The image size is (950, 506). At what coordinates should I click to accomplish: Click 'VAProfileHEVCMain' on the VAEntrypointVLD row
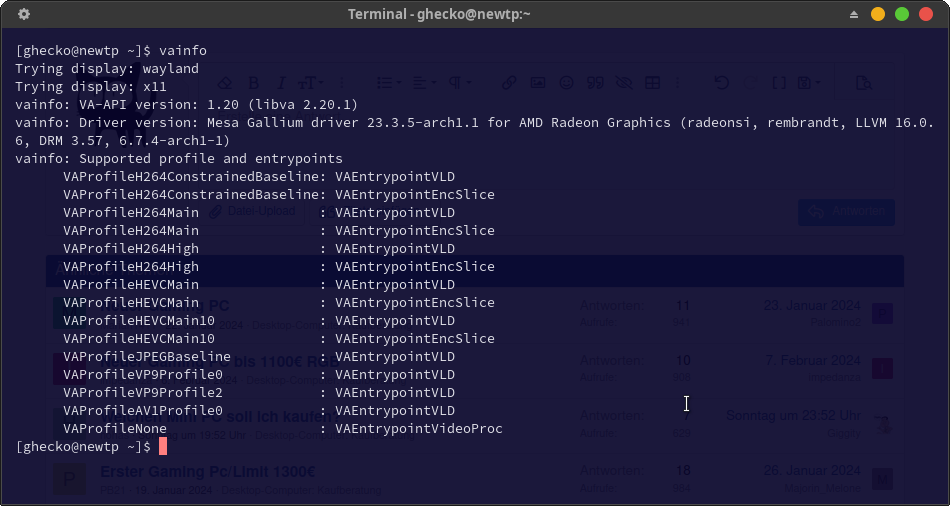[x=131, y=285]
